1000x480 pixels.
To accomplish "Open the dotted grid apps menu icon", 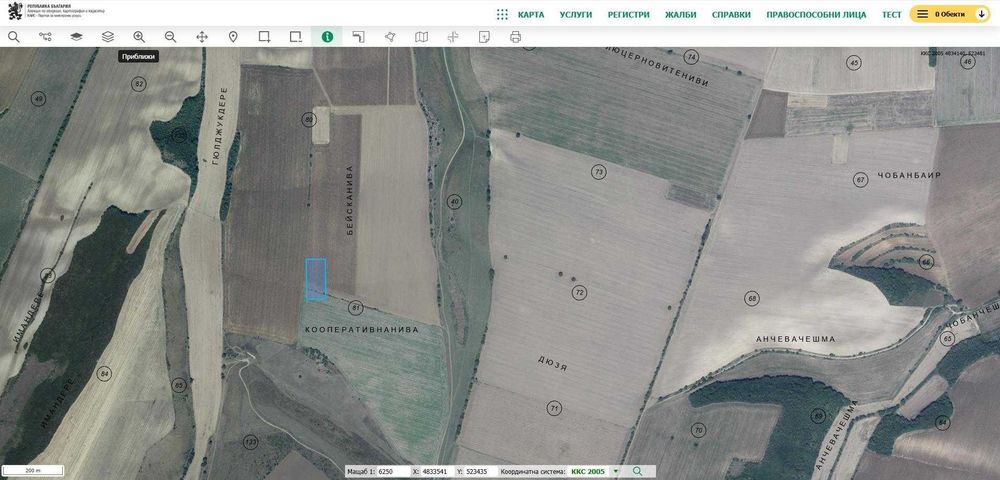I will coord(503,14).
